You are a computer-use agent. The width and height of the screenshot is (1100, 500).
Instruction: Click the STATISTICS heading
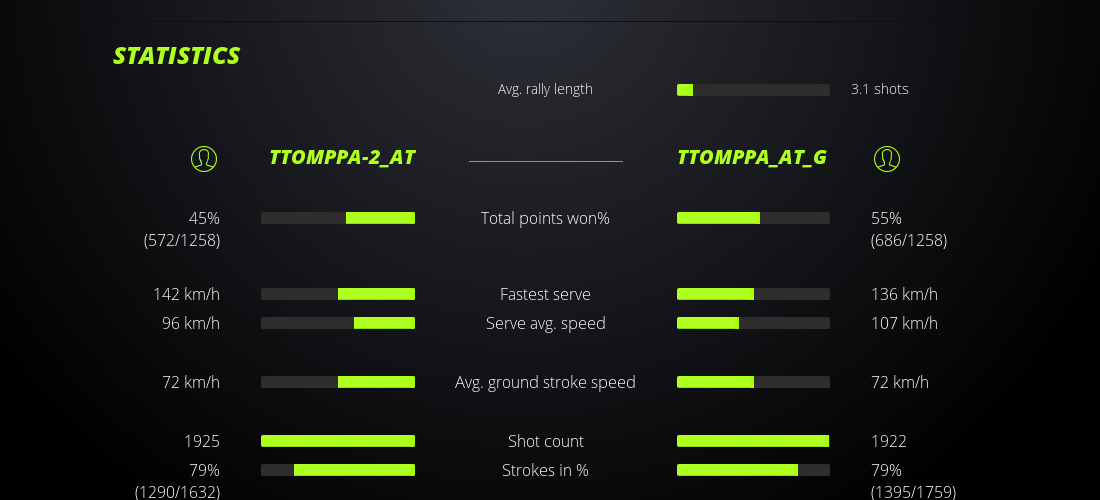(x=176, y=56)
